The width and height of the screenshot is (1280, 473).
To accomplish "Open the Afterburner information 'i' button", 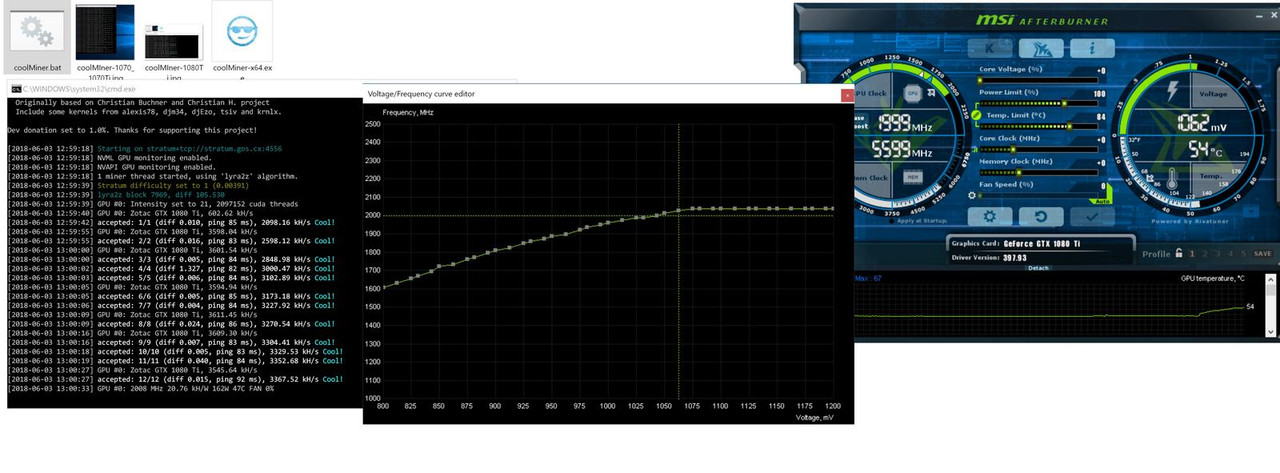I will (1092, 48).
